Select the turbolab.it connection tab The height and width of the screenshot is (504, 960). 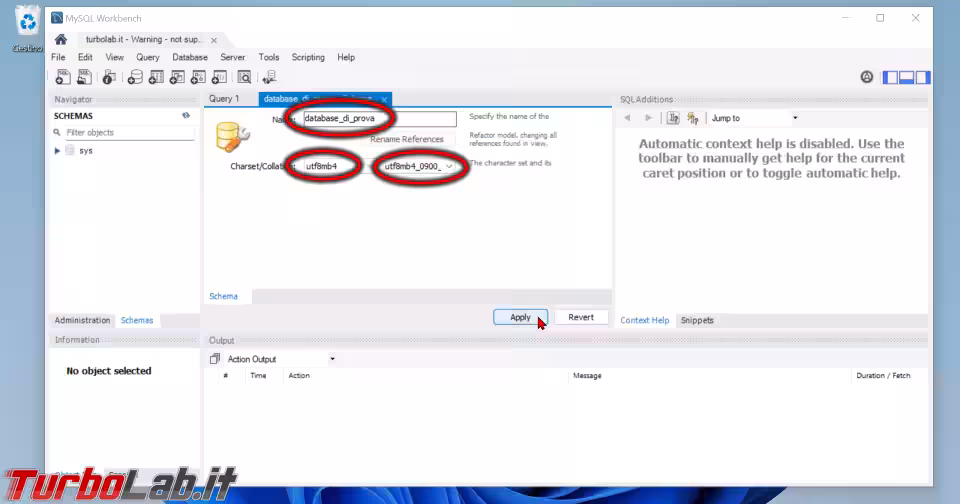pyautogui.click(x=143, y=39)
